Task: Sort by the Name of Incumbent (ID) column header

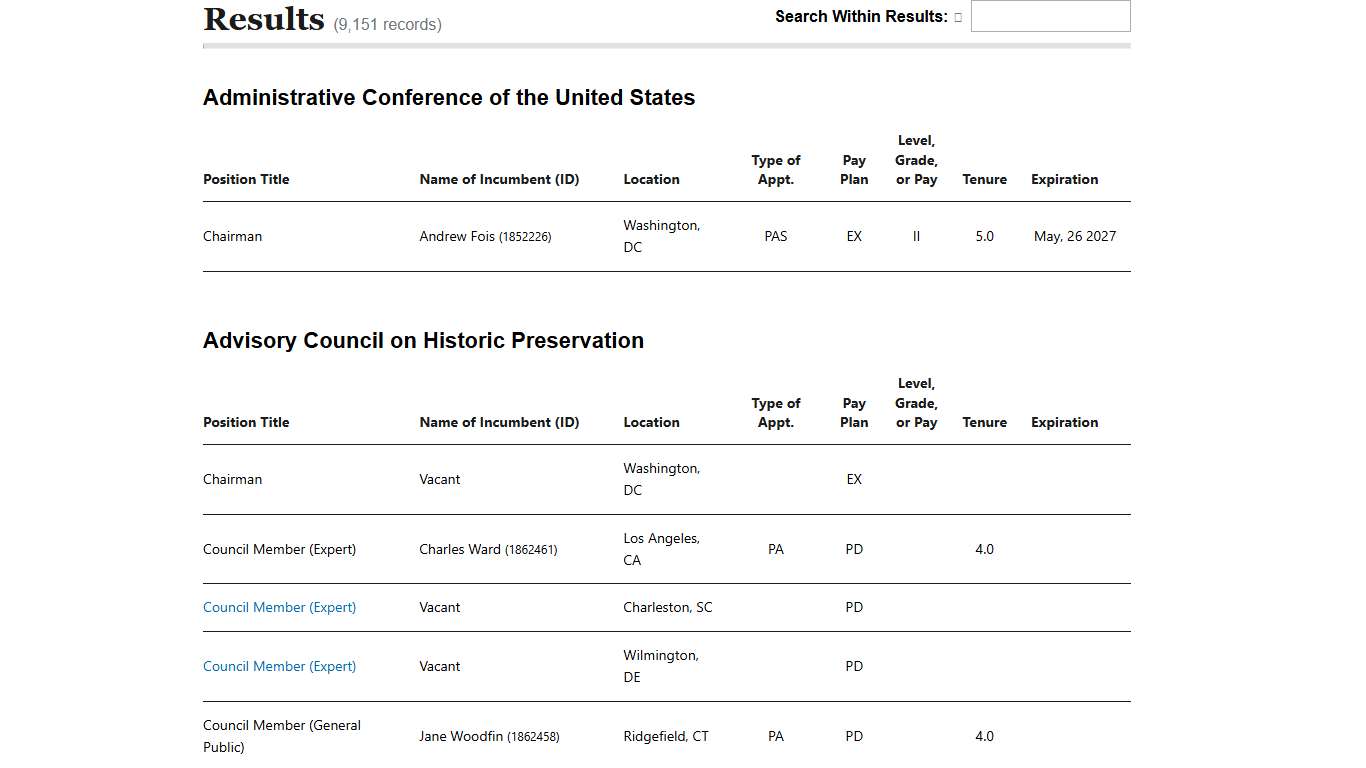Action: [499, 179]
